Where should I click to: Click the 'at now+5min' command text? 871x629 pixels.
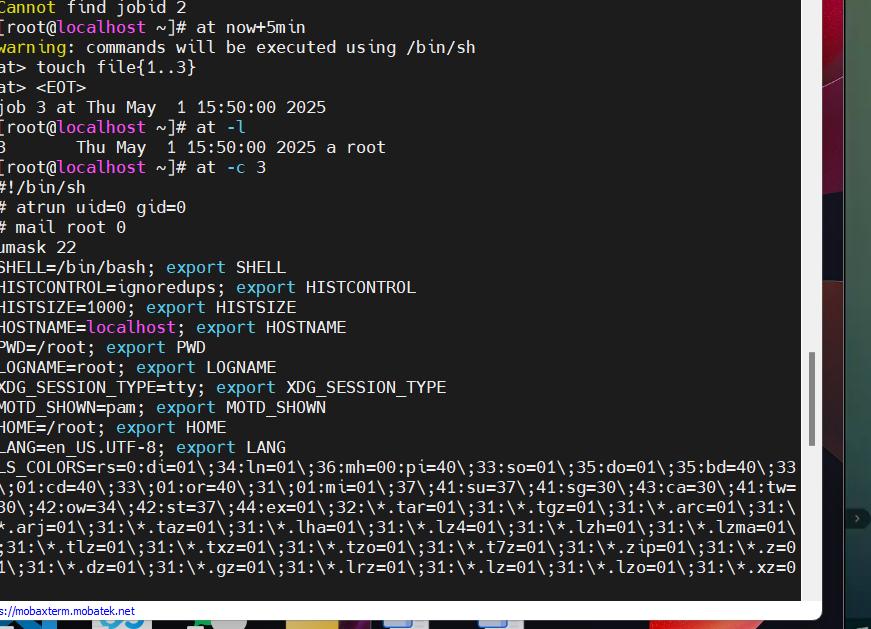[x=251, y=27]
